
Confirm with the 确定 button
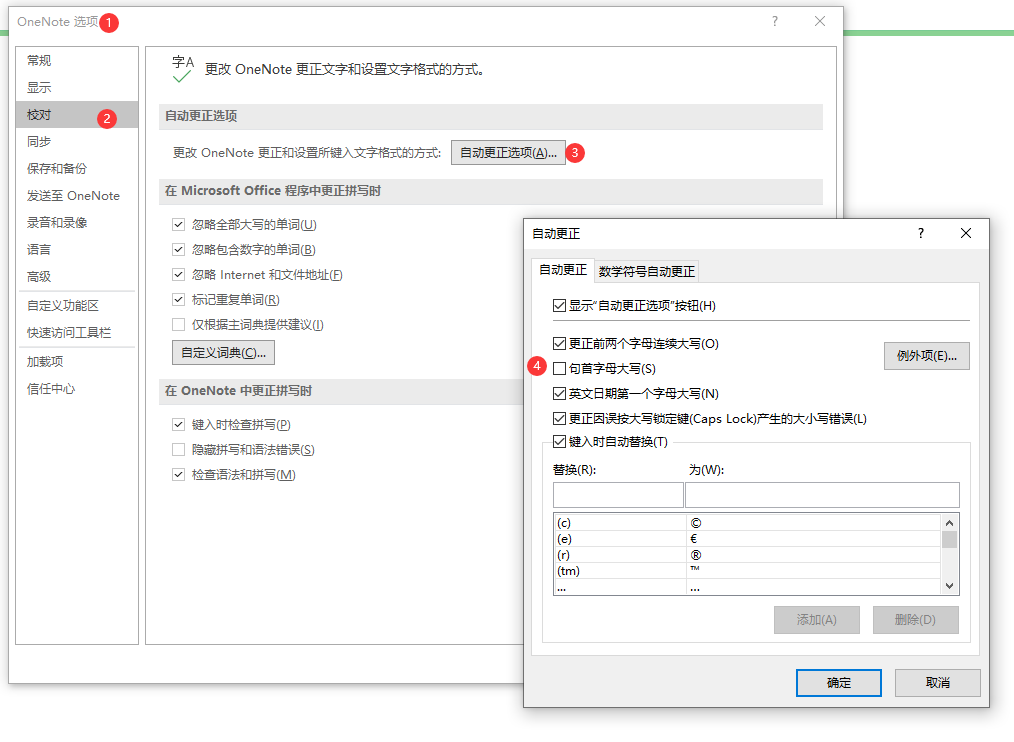pyautogui.click(x=839, y=683)
